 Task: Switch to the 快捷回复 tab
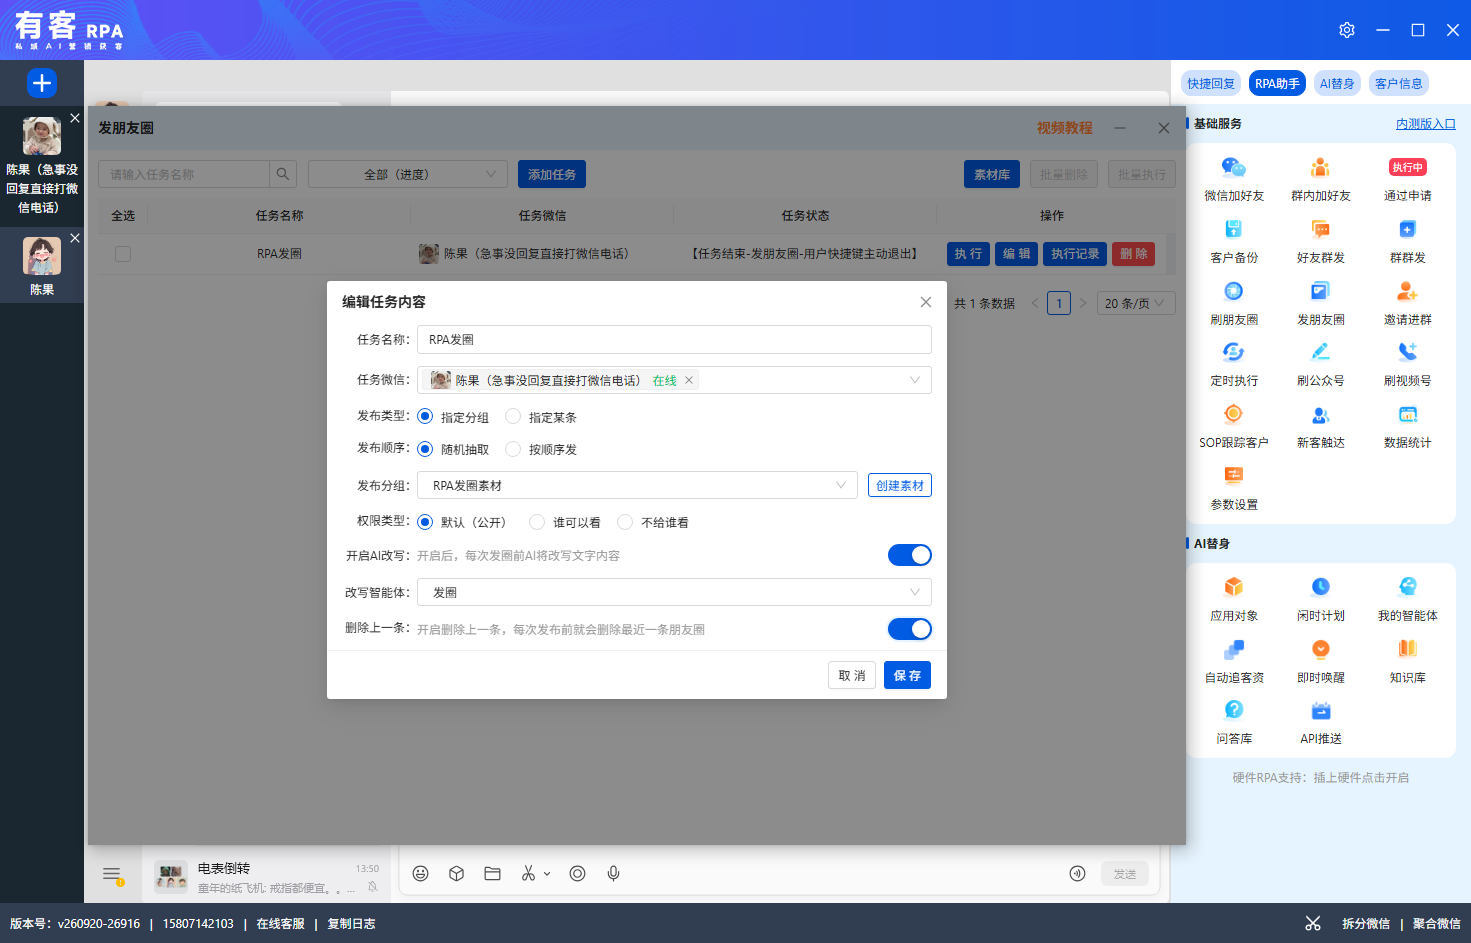click(1211, 83)
